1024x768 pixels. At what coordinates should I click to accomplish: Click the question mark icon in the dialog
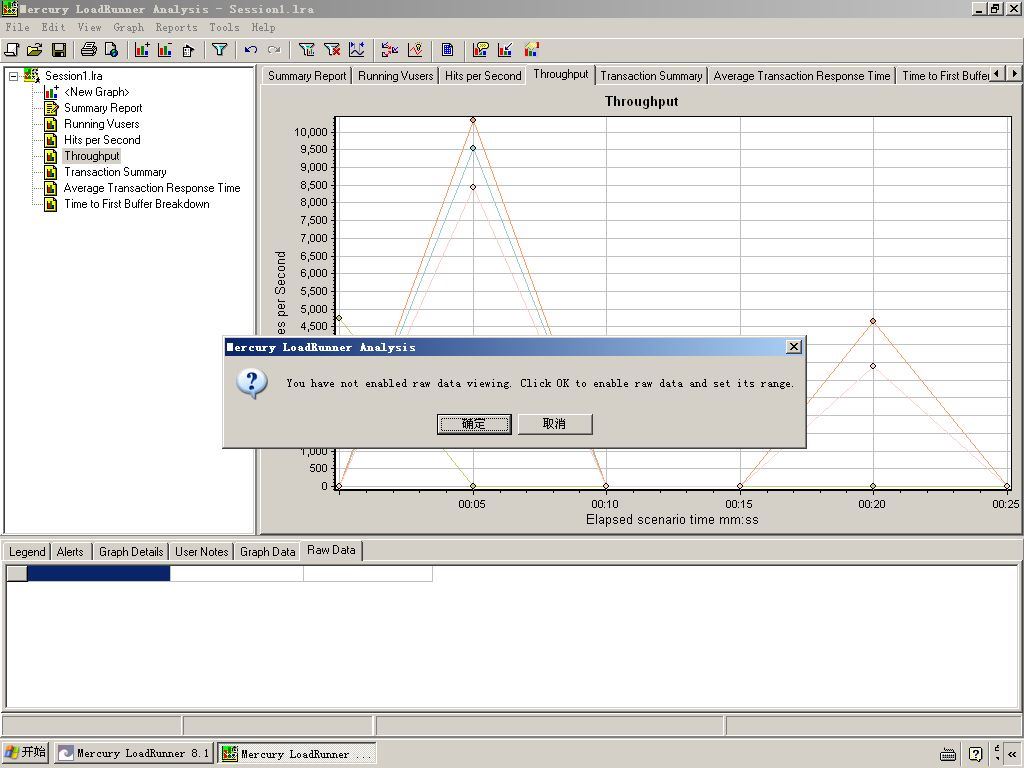[252, 383]
